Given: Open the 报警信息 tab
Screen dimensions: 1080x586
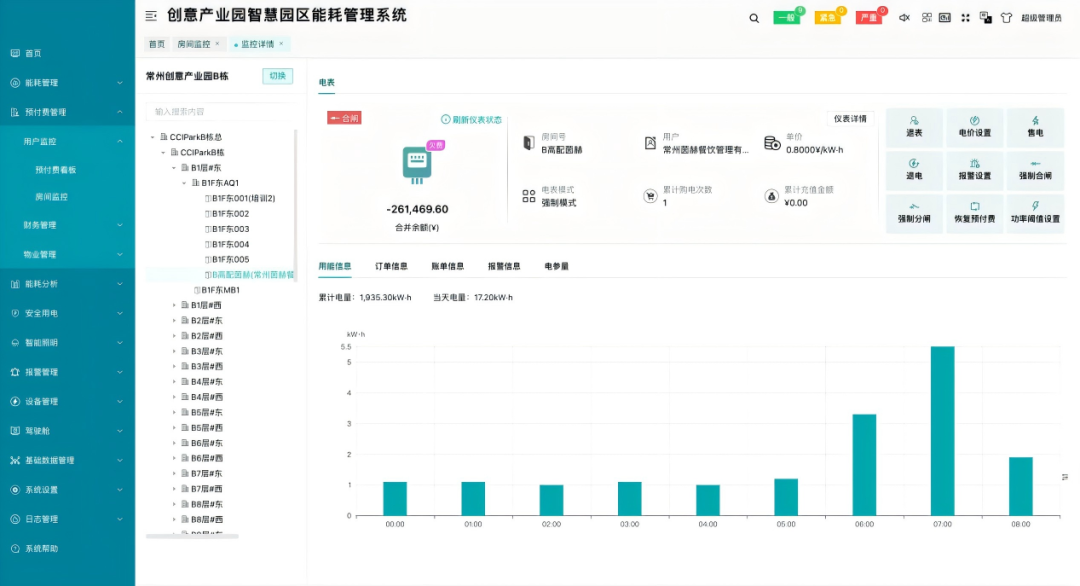Looking at the screenshot, I should (x=504, y=266).
